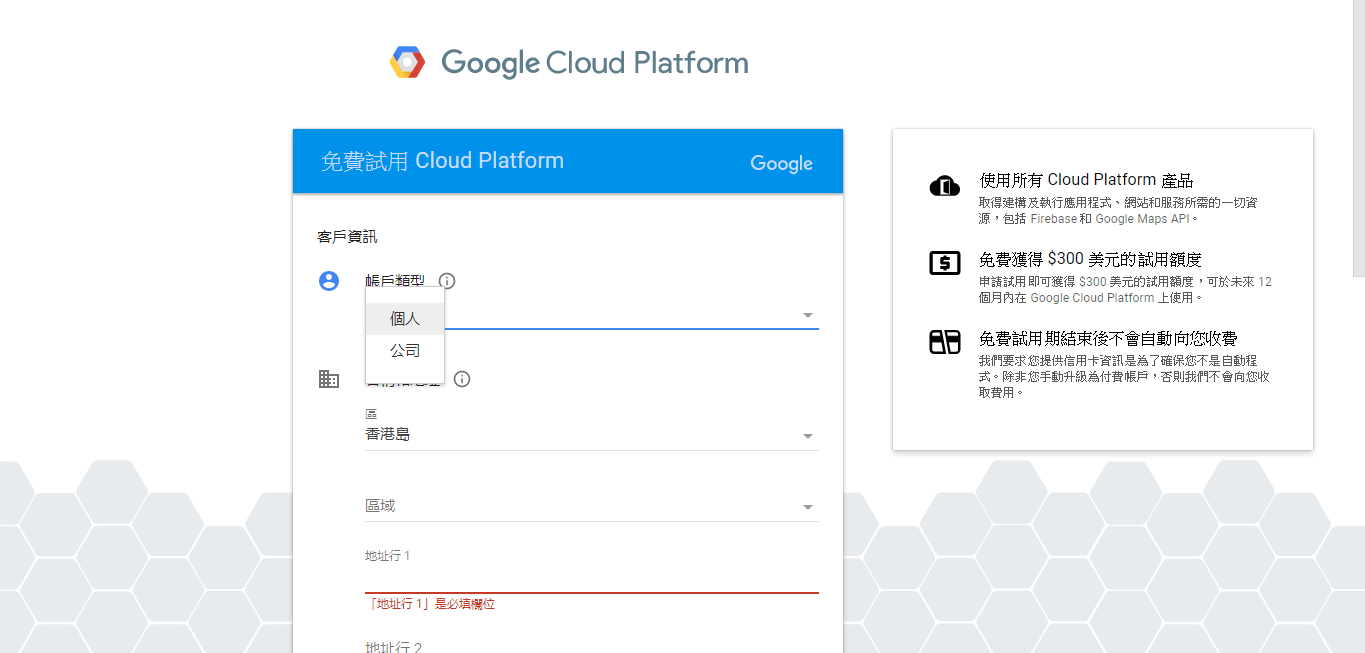Open the info icon beside the address heading

pyautogui.click(x=462, y=379)
